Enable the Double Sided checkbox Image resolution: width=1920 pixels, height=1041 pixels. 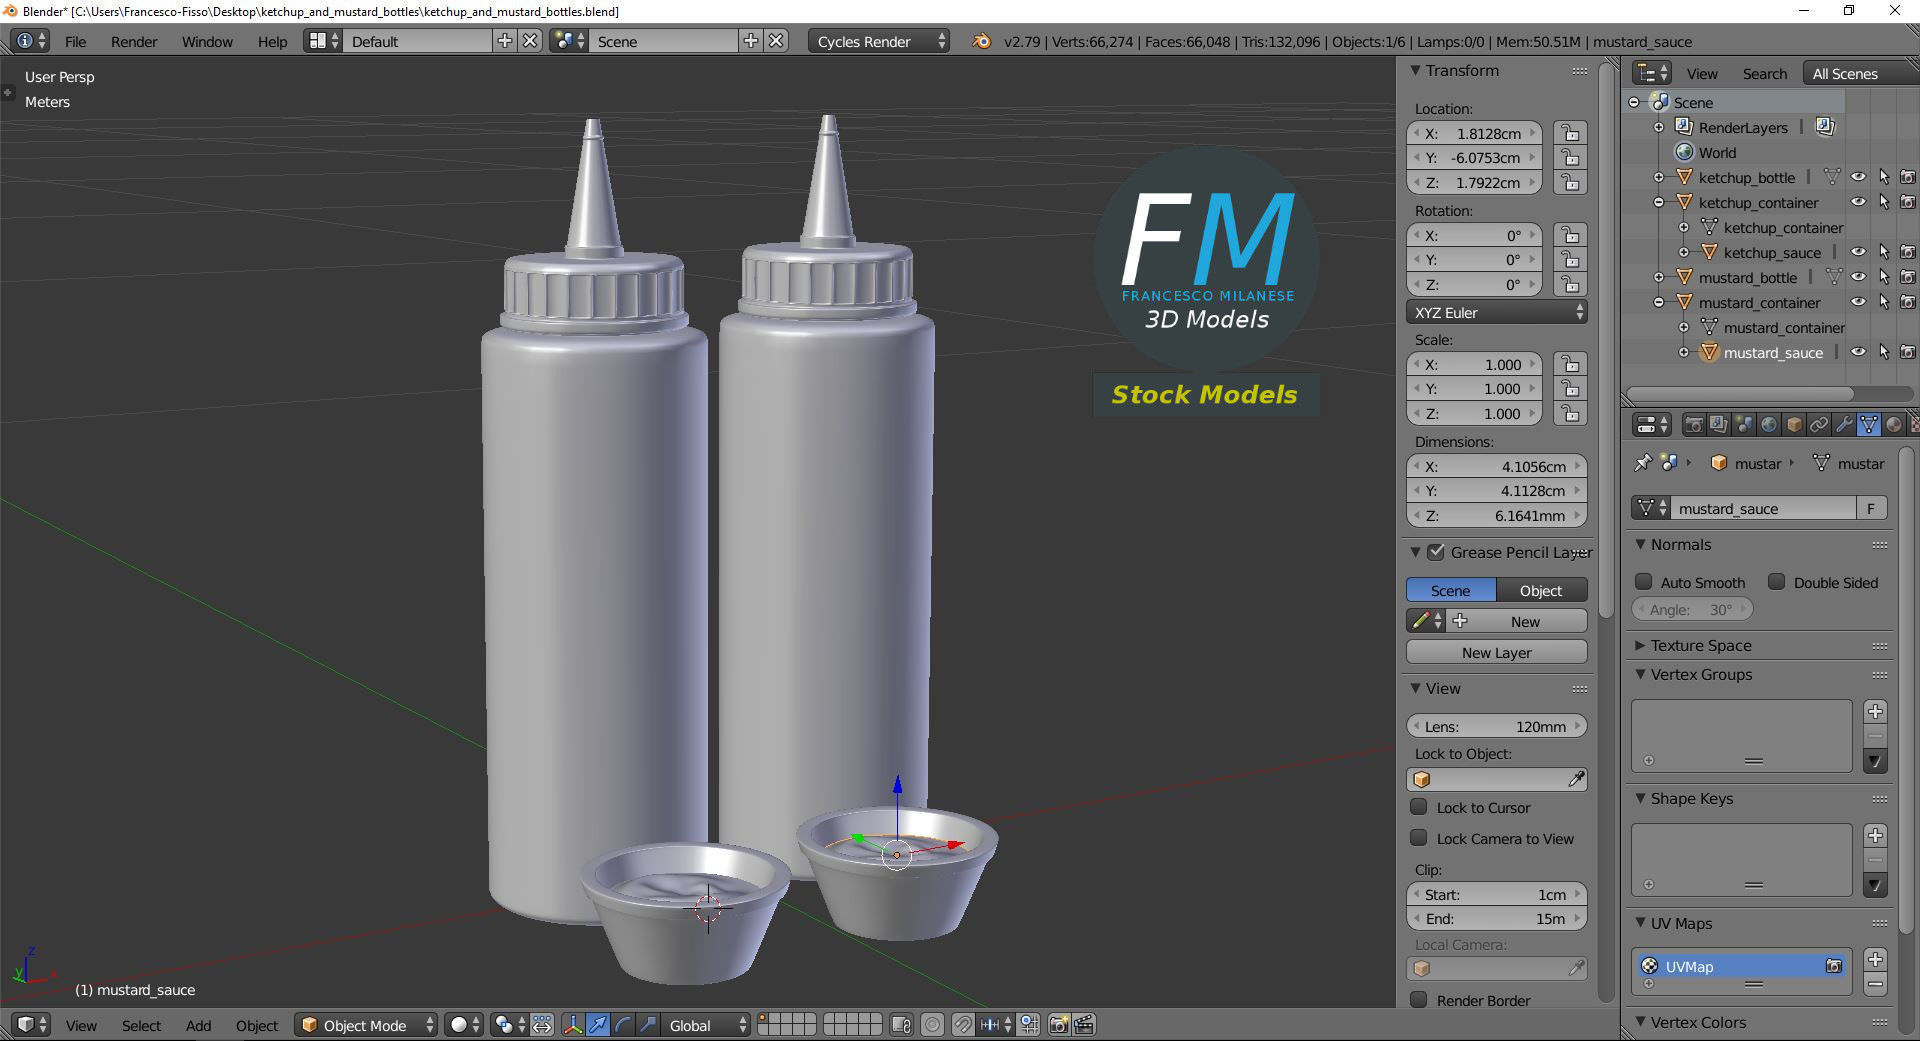point(1776,582)
